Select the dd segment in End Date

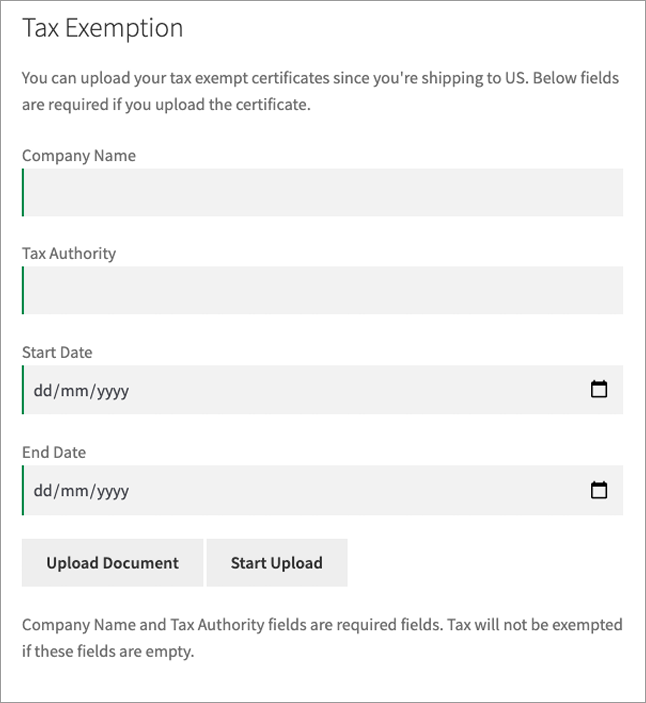click(x=43, y=490)
